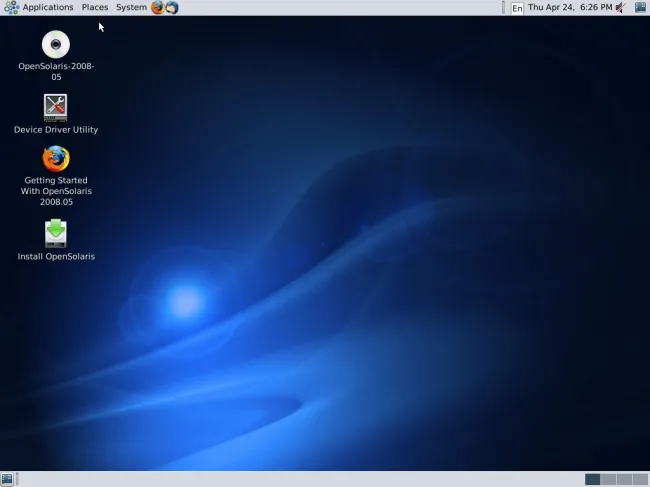Open the OpenSolaris-2008-05 disc icon
Viewport: 650px width, 487px height.
coord(56,45)
